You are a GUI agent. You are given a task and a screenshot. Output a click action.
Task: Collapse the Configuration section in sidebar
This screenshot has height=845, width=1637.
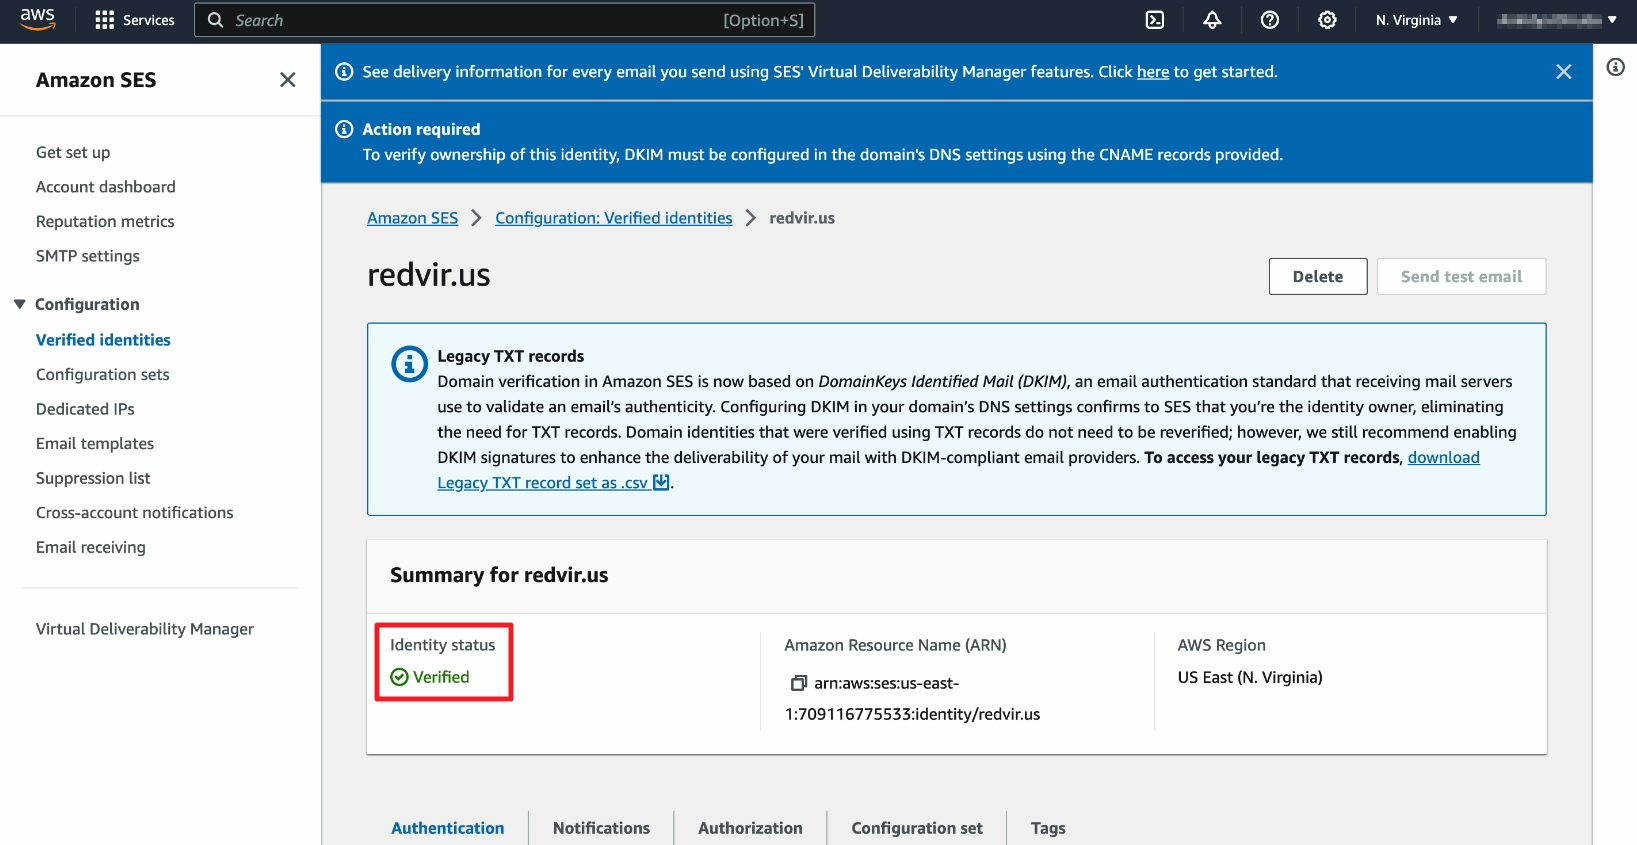(20, 304)
